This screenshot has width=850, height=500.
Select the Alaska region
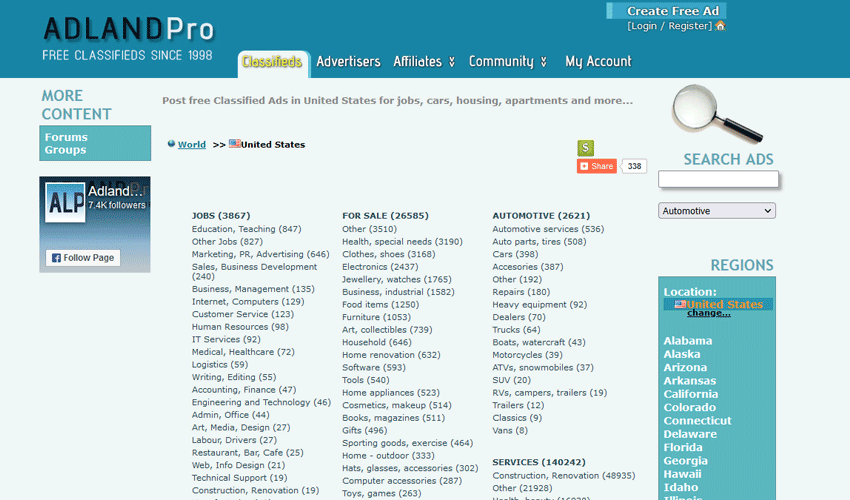pos(682,354)
